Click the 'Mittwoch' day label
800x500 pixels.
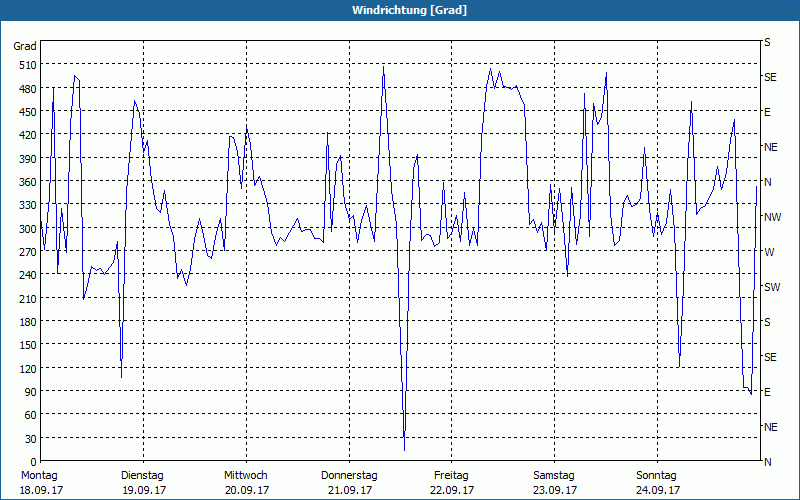tap(245, 476)
